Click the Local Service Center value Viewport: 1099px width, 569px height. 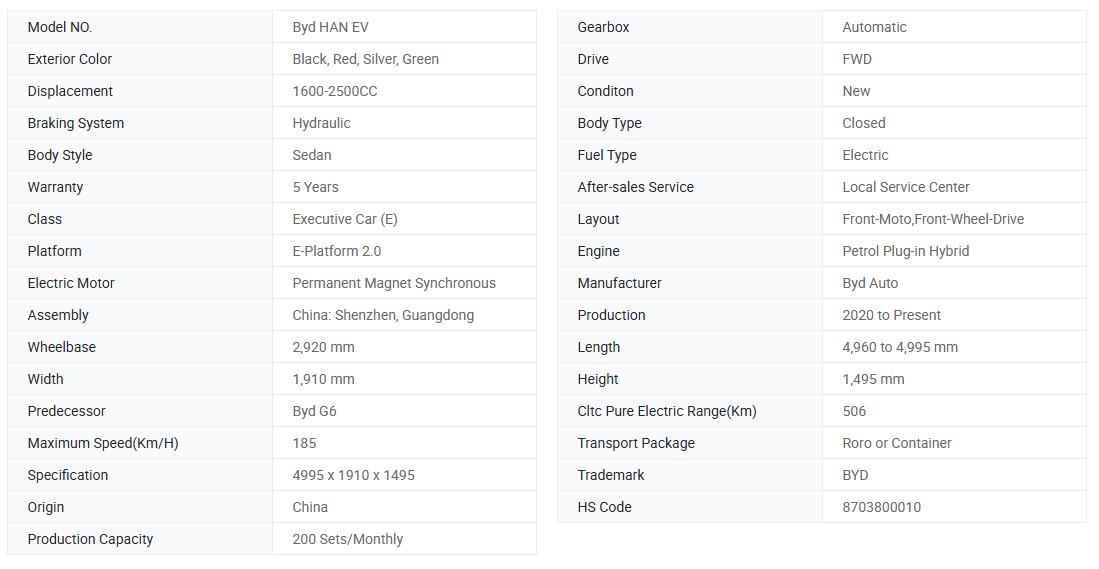(x=906, y=187)
